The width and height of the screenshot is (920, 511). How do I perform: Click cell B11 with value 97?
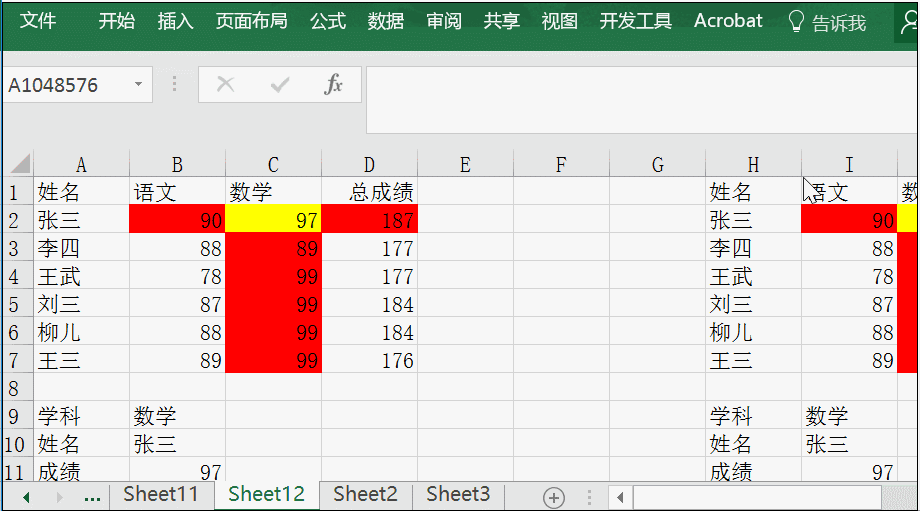point(177,471)
